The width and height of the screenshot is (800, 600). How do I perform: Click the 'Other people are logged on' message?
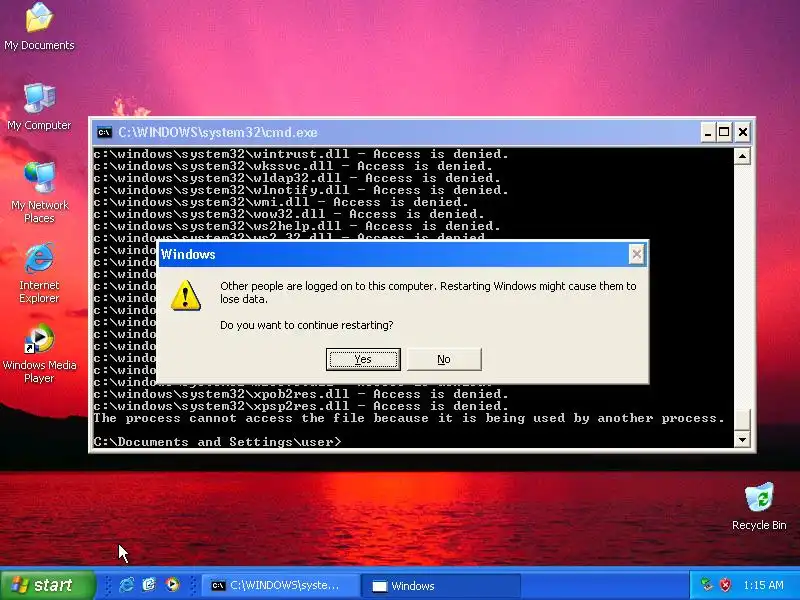click(428, 292)
